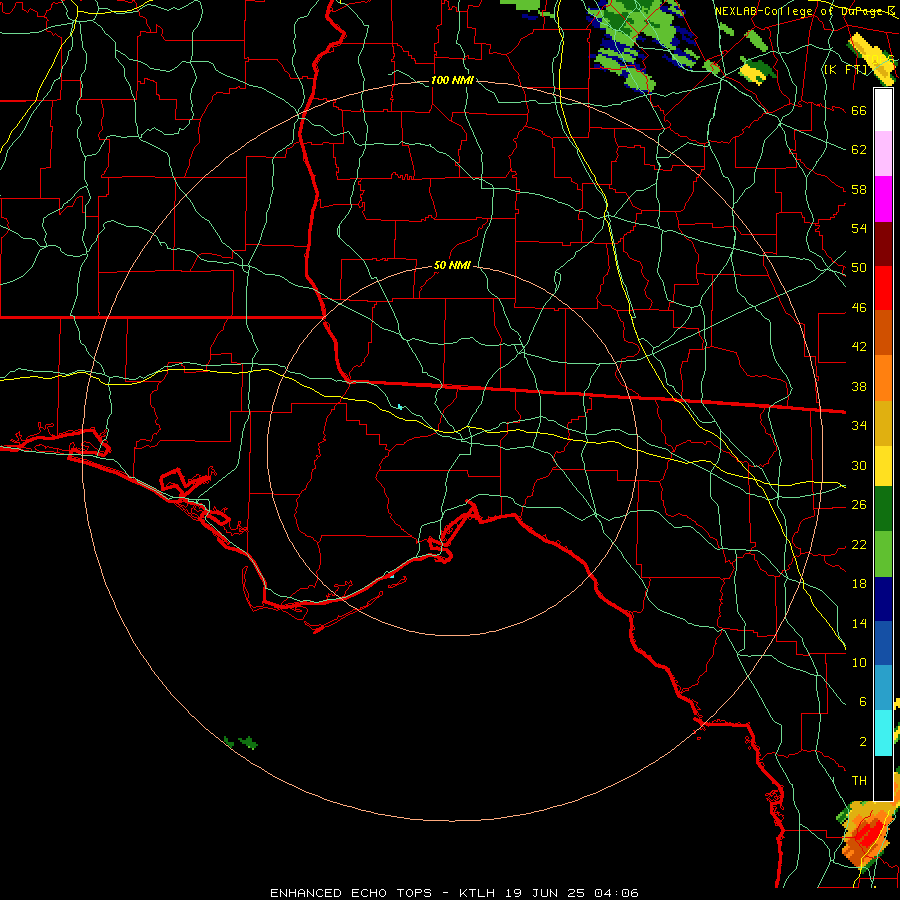Select the dark green legend swatch
The height and width of the screenshot is (900, 900).
(883, 509)
